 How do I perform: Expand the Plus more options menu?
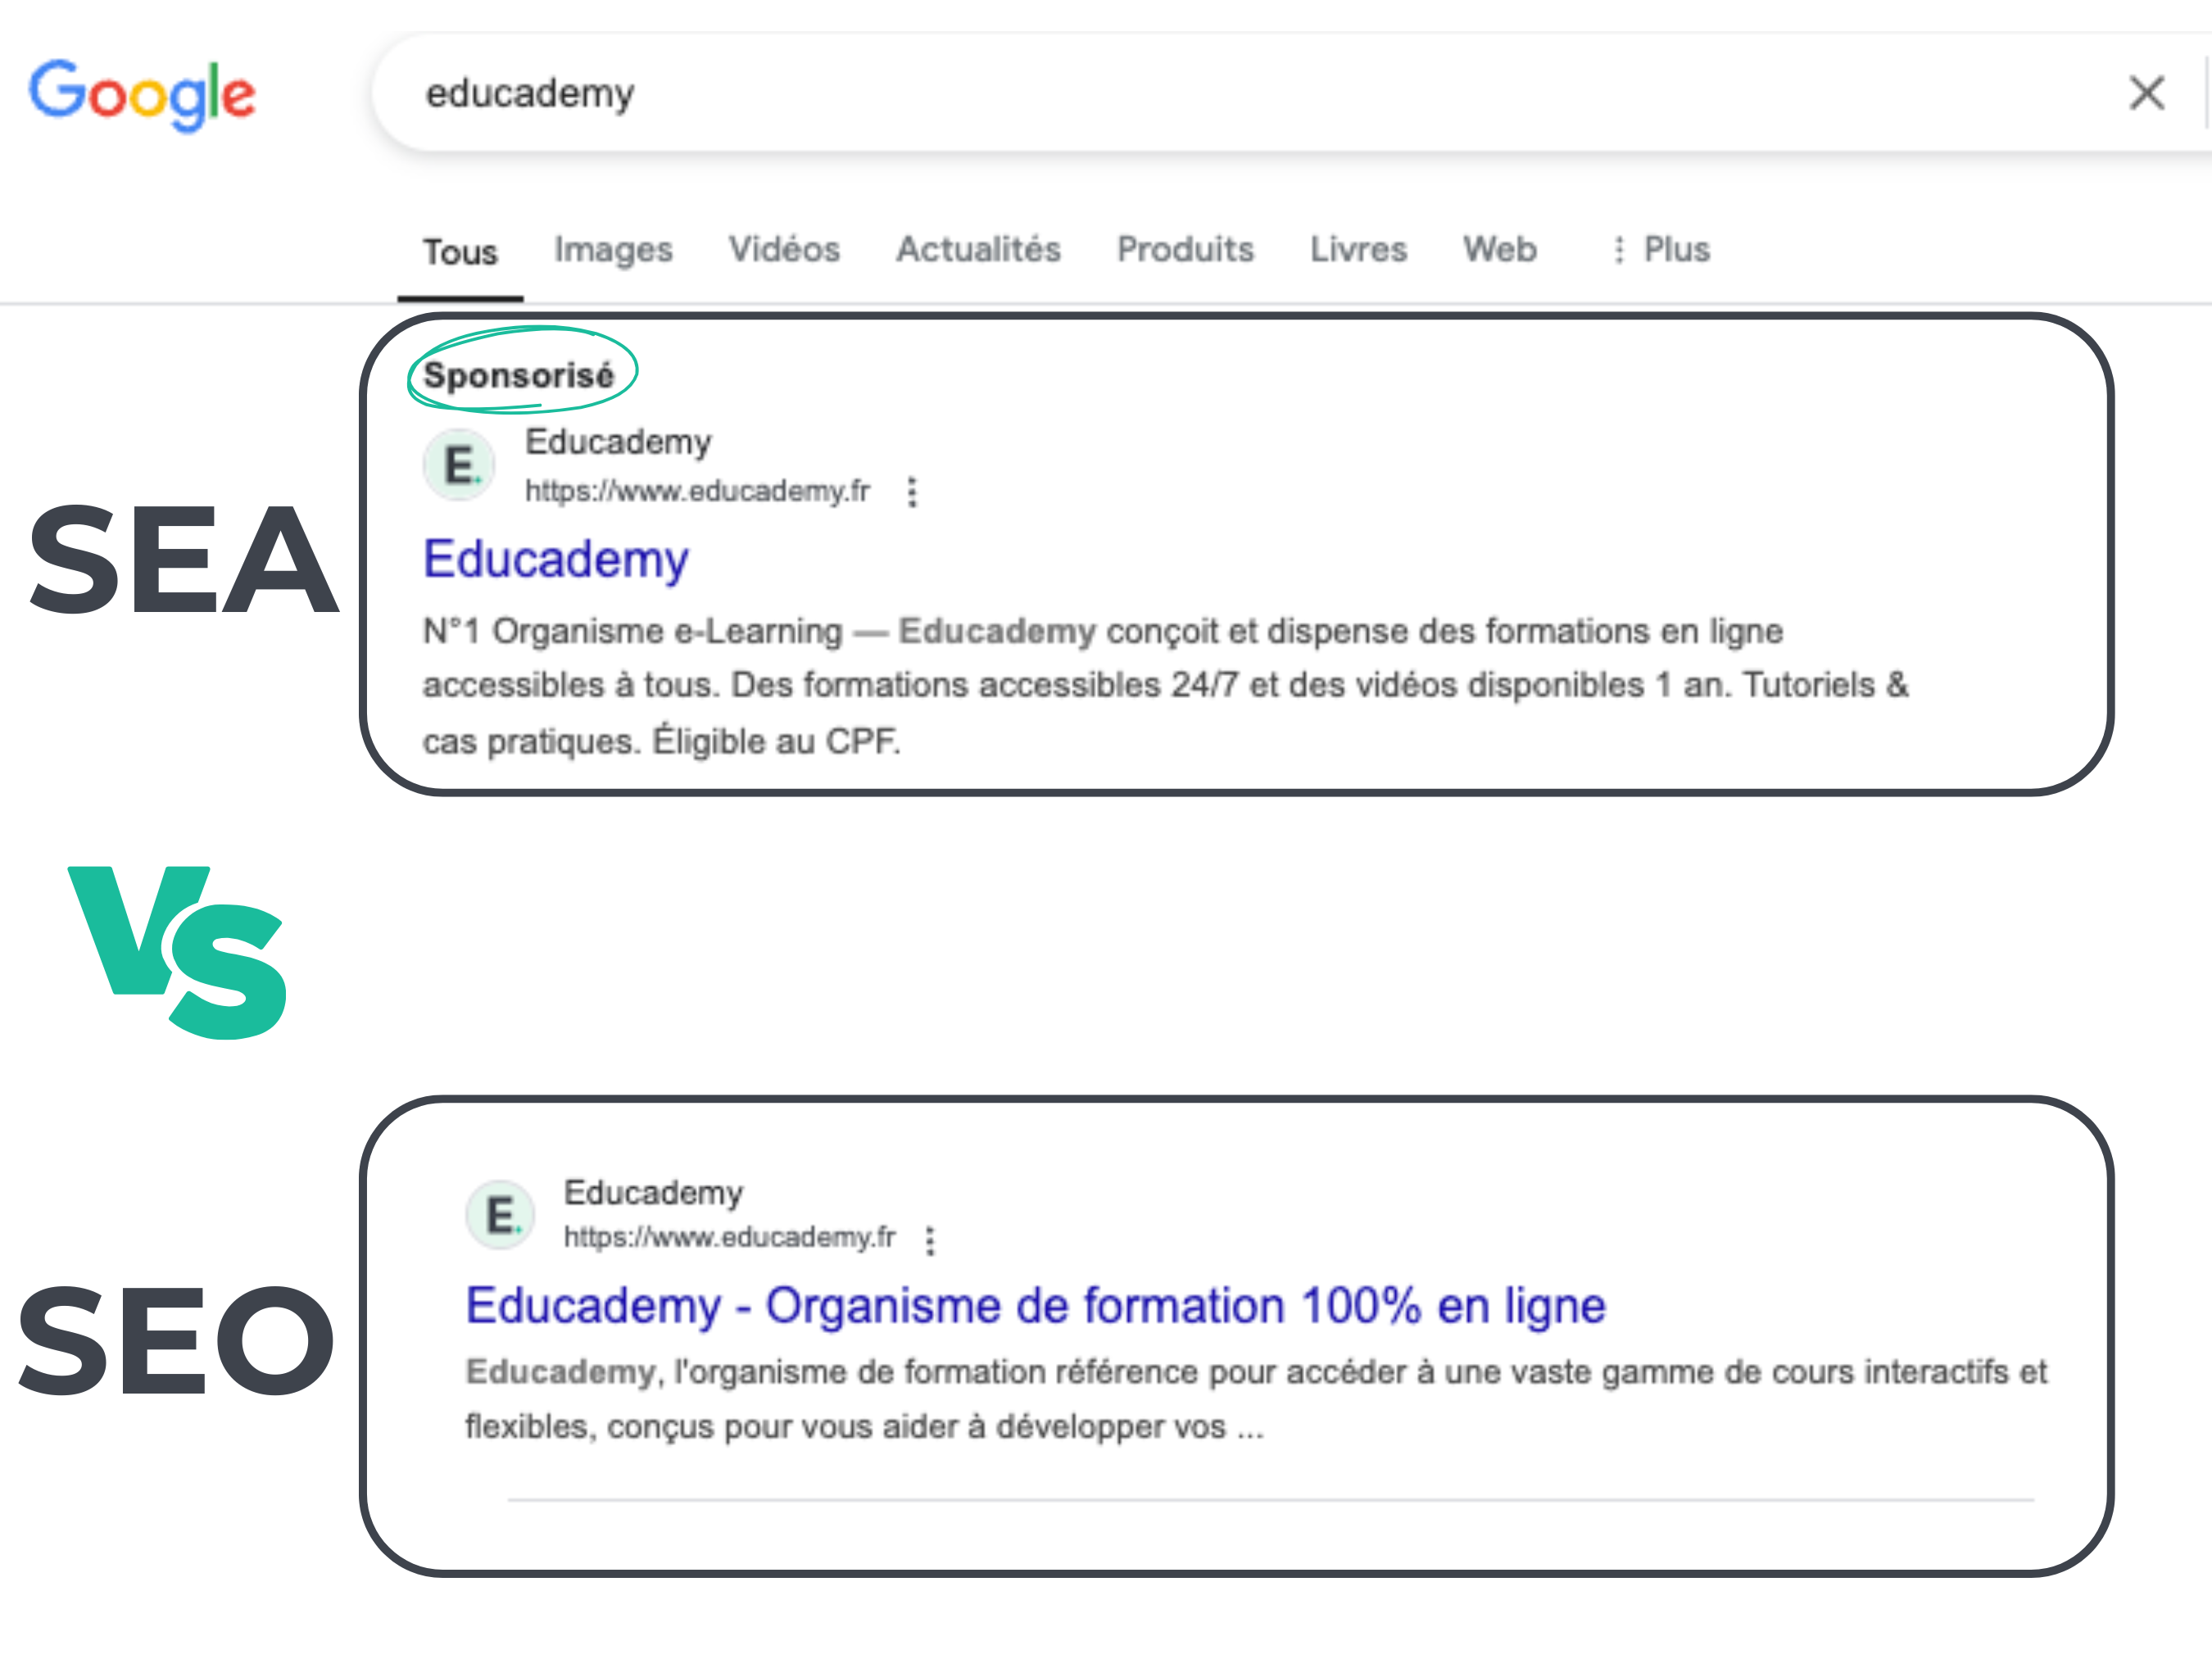pyautogui.click(x=1661, y=249)
